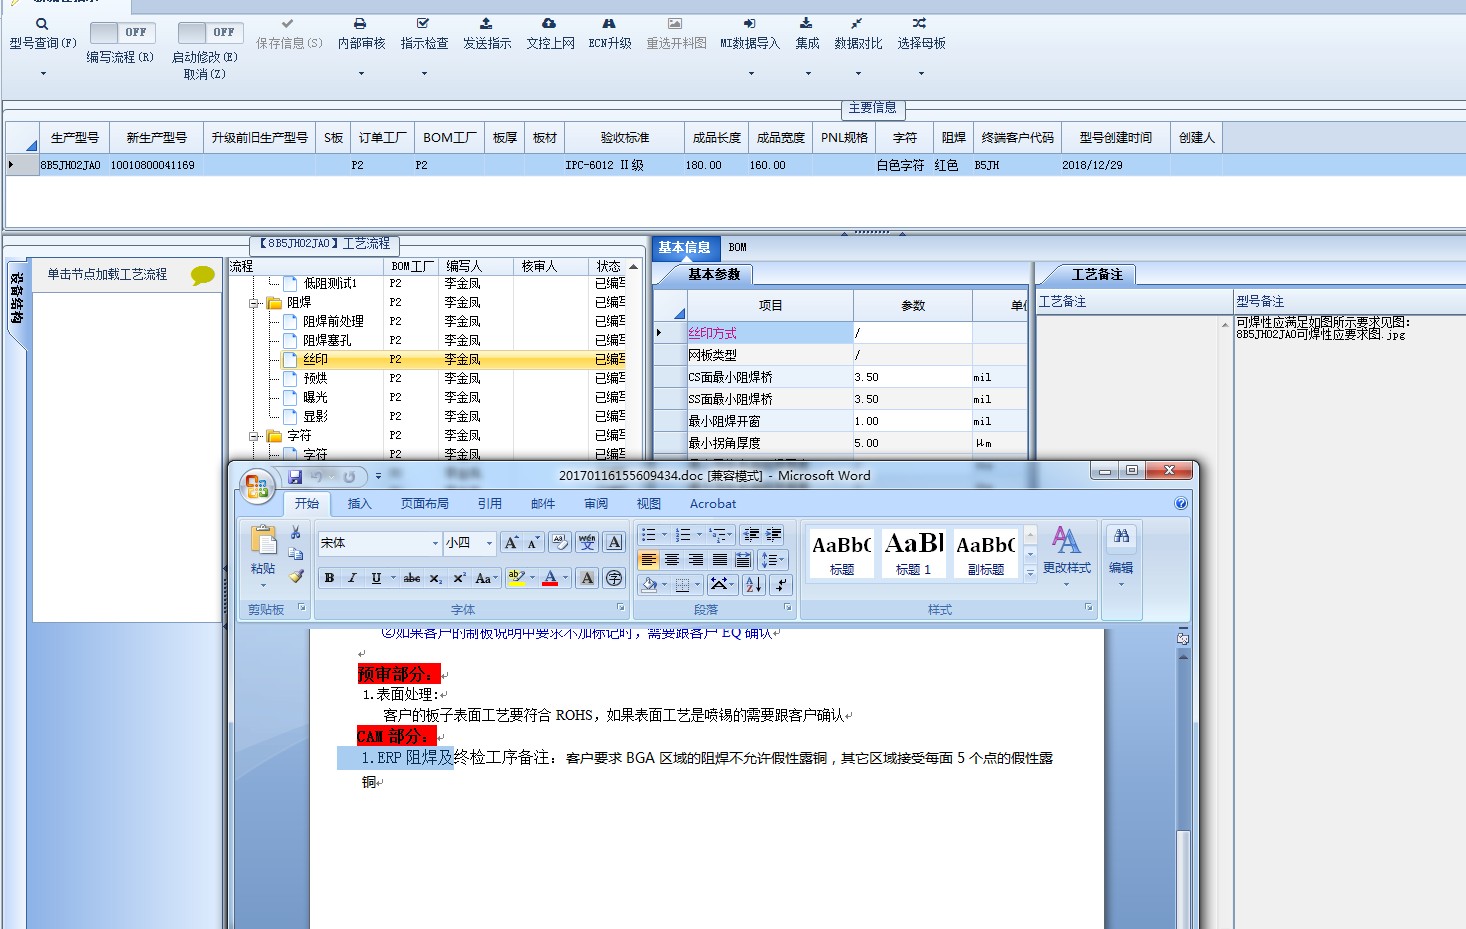Select the 工艺备注 tab
1466x929 pixels.
[x=1096, y=274]
